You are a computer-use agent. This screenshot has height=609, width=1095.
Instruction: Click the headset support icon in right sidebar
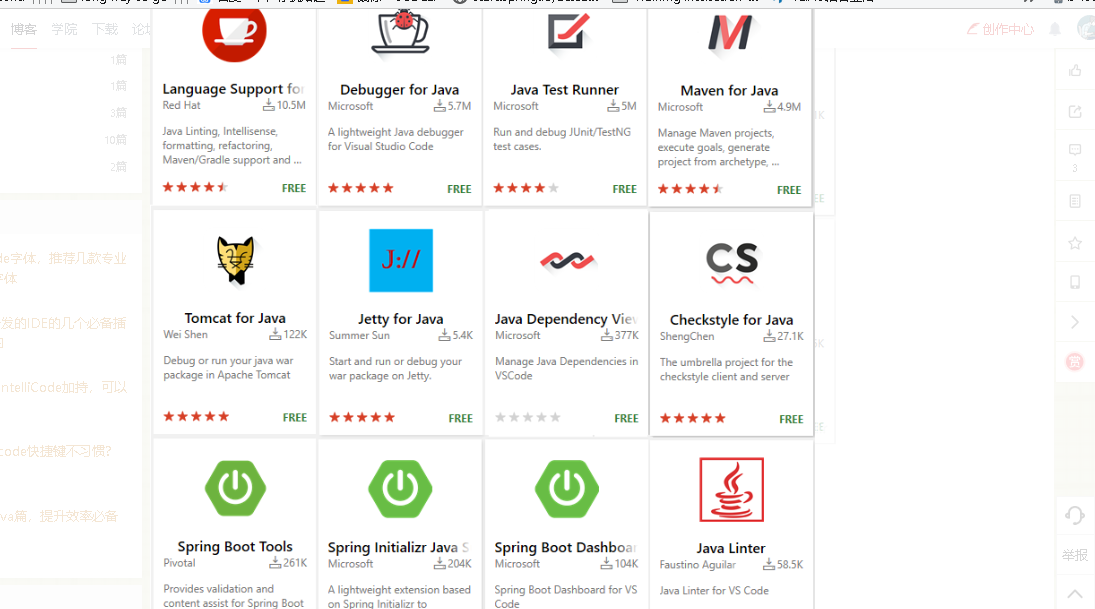pyautogui.click(x=1075, y=515)
